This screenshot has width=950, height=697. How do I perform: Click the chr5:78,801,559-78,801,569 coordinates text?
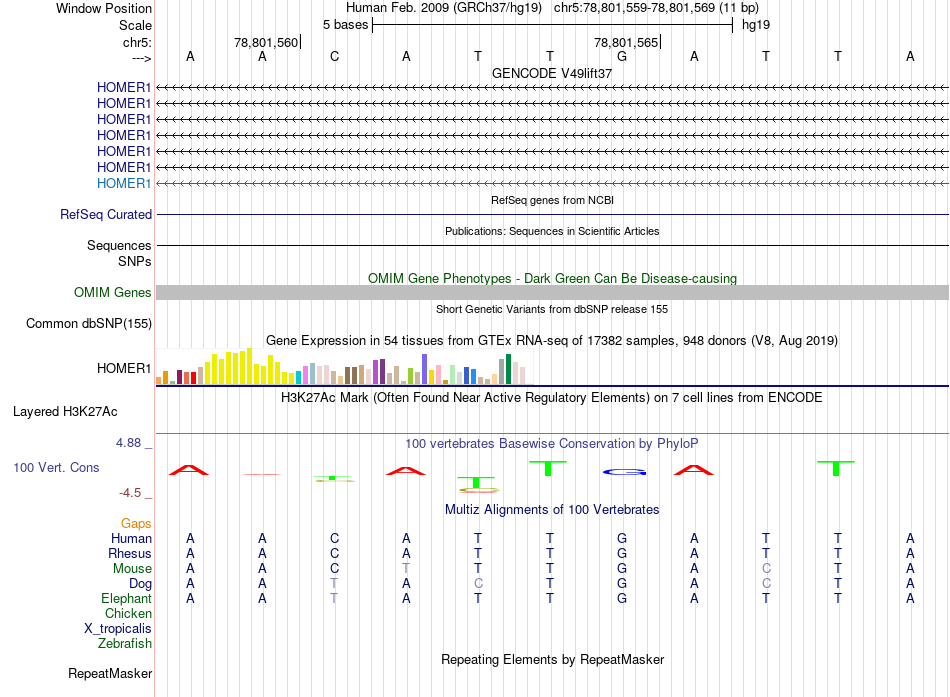click(x=656, y=8)
